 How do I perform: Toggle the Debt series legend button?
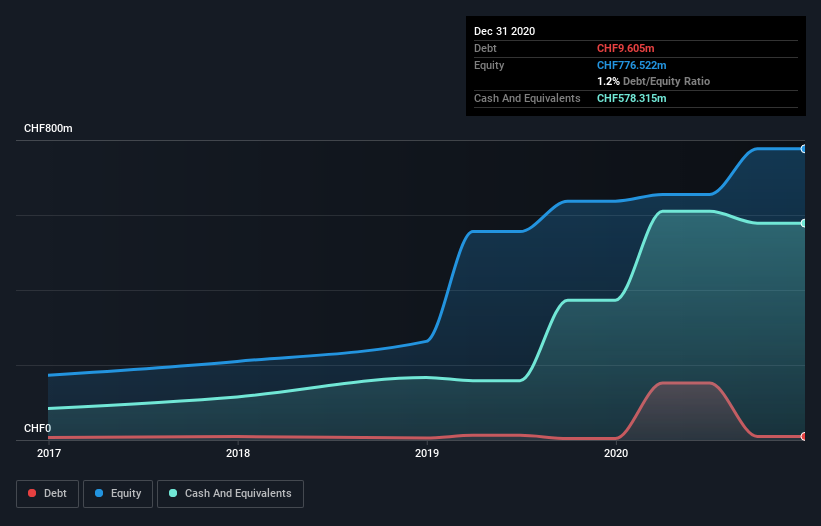[48, 494]
